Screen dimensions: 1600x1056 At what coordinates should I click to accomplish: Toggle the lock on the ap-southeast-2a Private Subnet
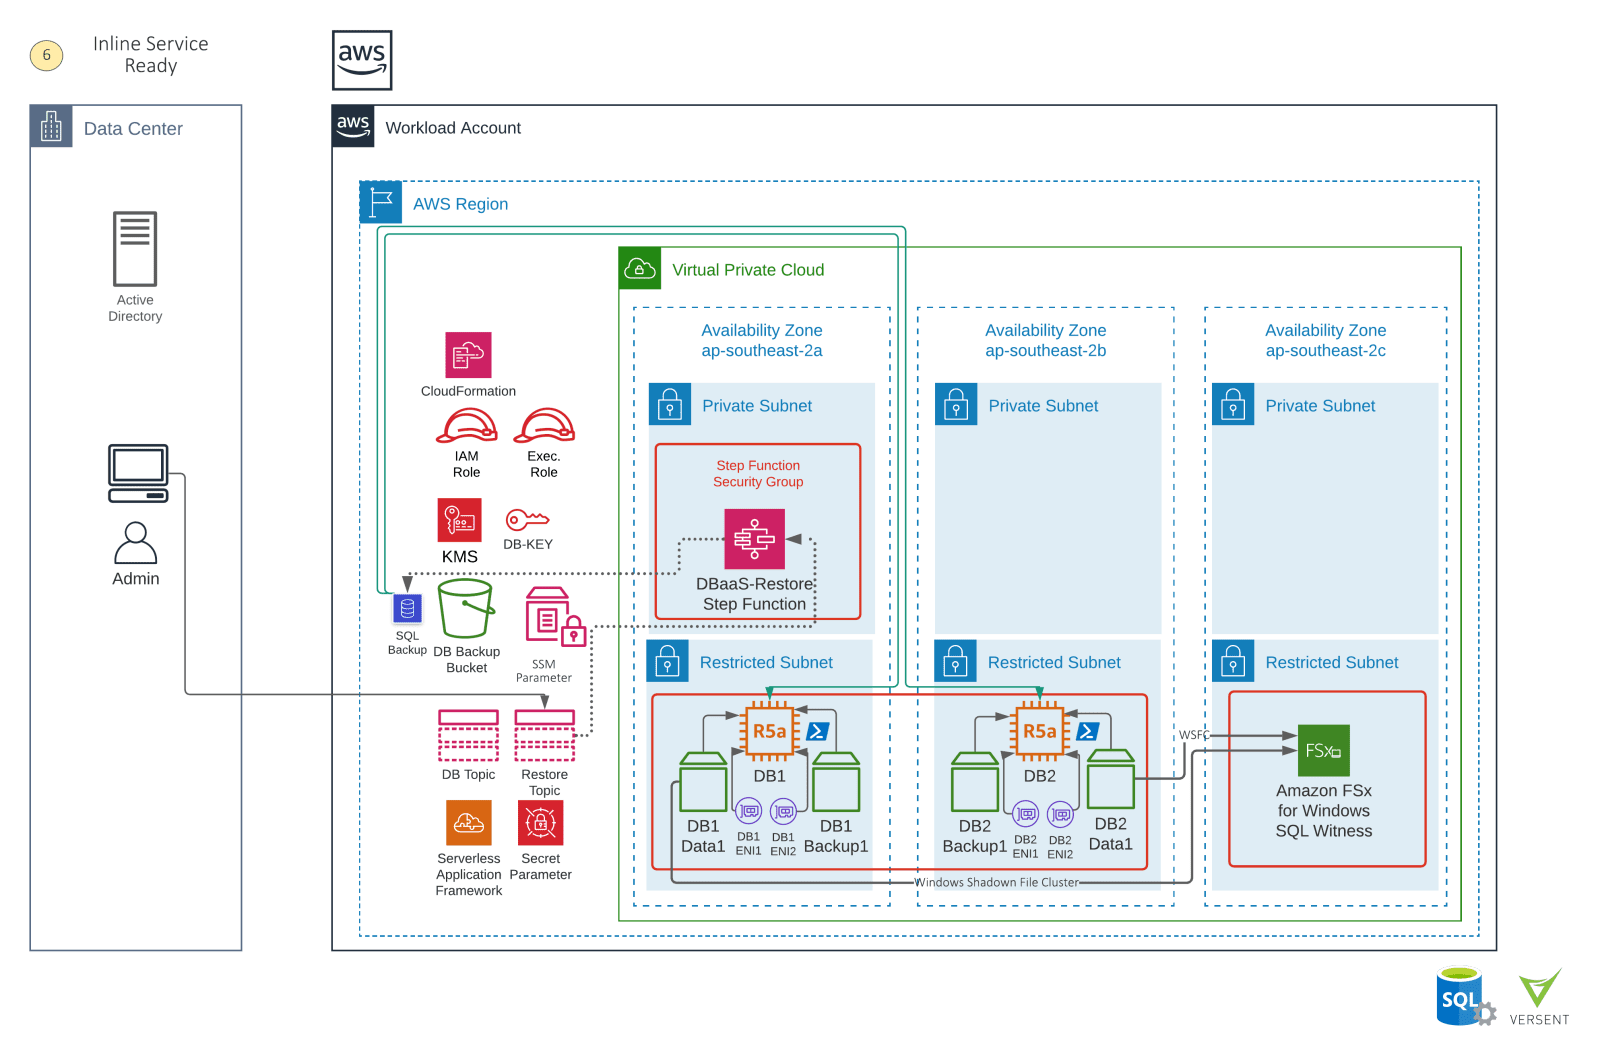pyautogui.click(x=671, y=405)
